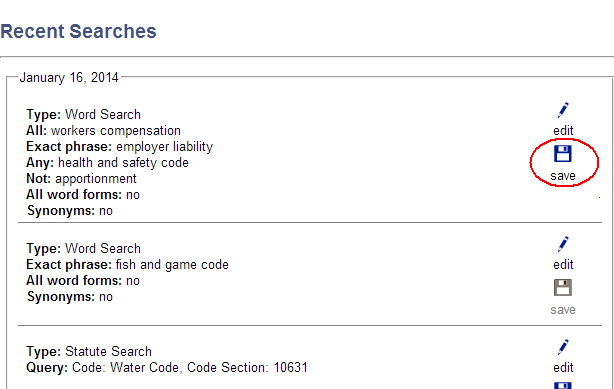Click the circled blue floppy disk save icon
This screenshot has height=389, width=614.
point(563,154)
